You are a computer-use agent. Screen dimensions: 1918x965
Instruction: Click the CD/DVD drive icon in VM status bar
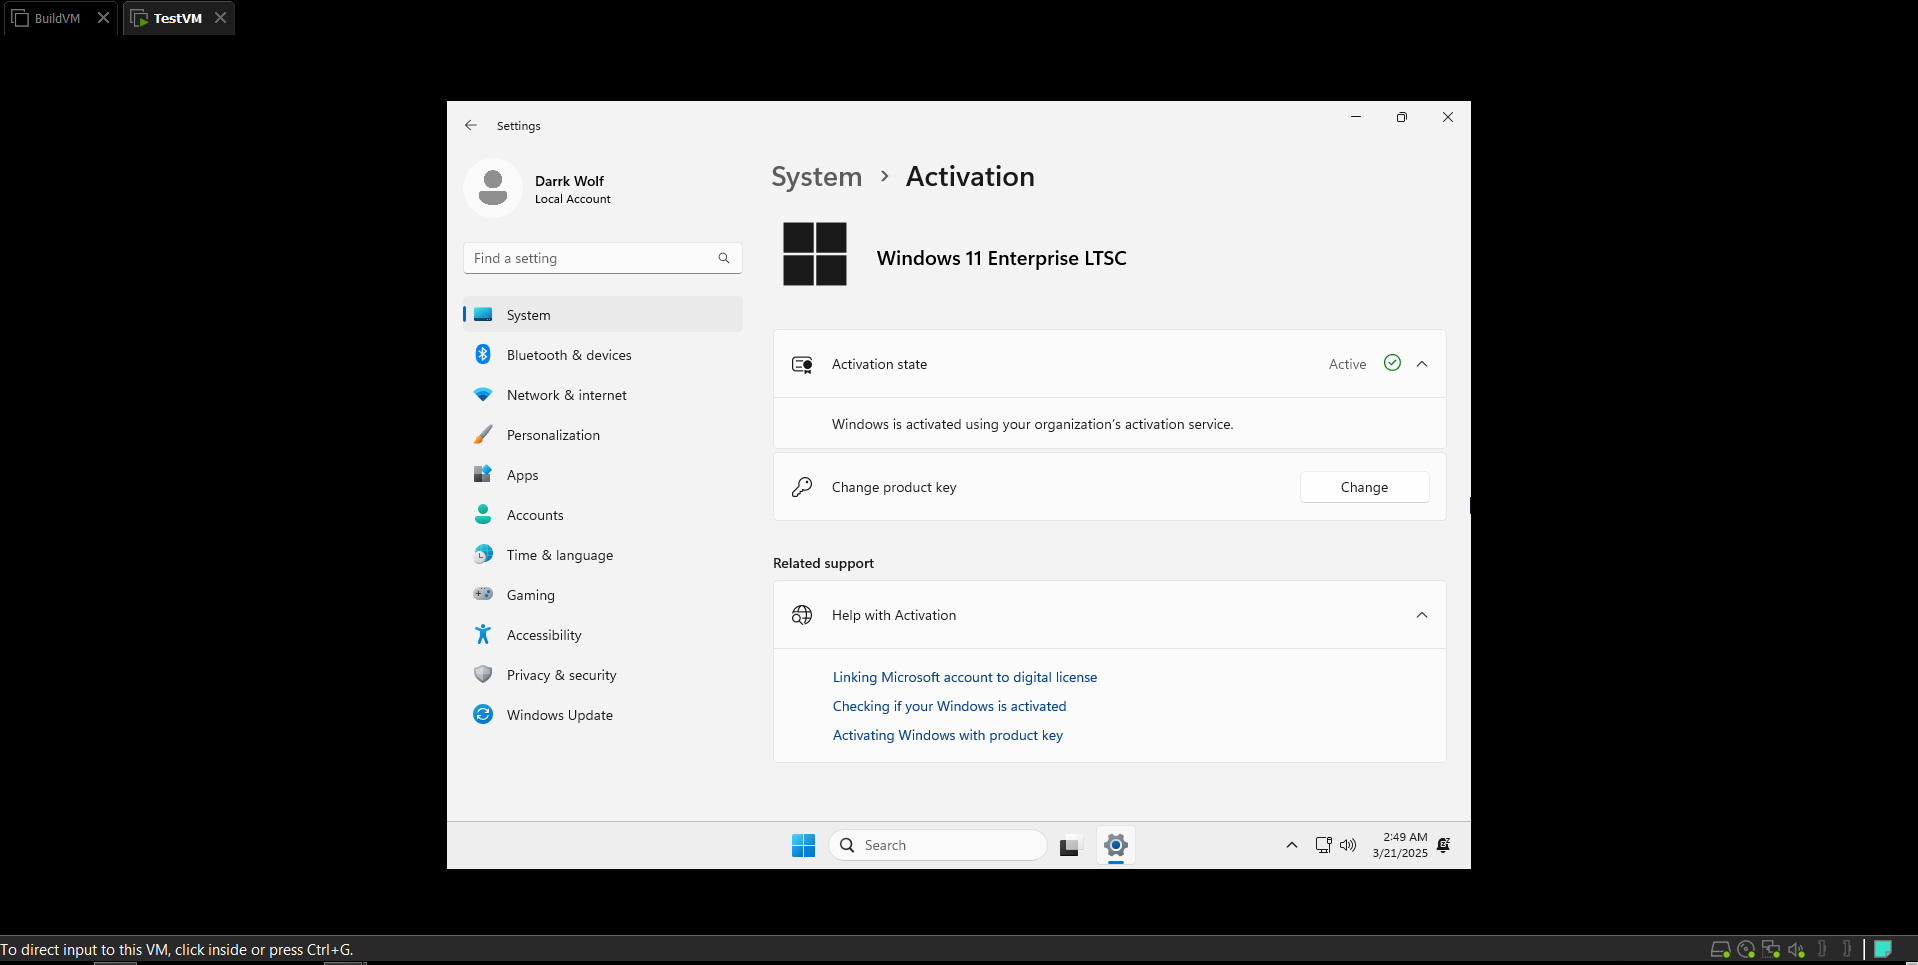1746,949
